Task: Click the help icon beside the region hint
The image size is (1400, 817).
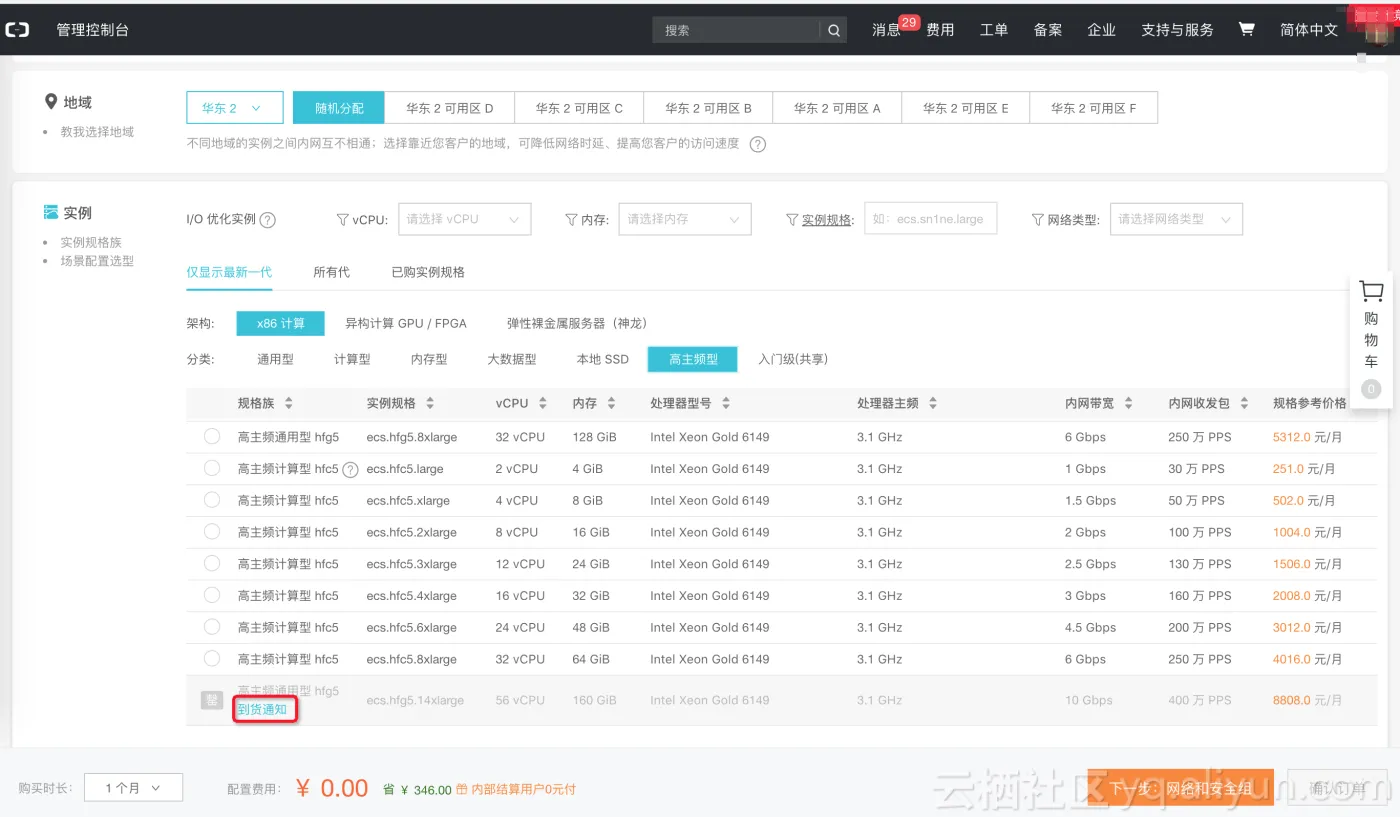Action: coord(758,144)
